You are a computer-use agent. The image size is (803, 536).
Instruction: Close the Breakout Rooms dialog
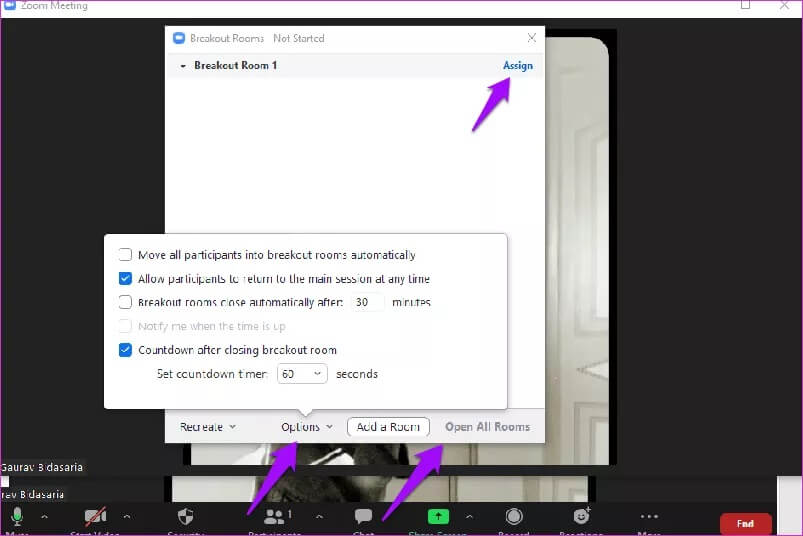(532, 38)
